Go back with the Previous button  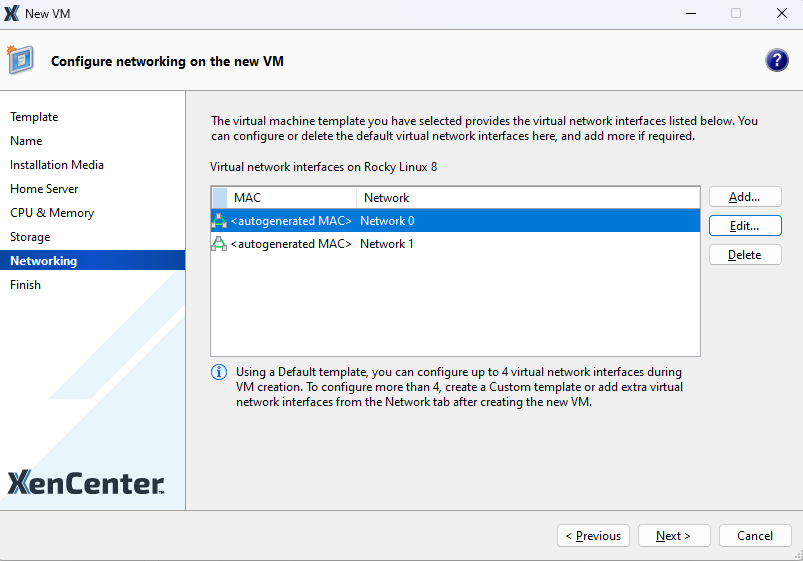tap(593, 536)
